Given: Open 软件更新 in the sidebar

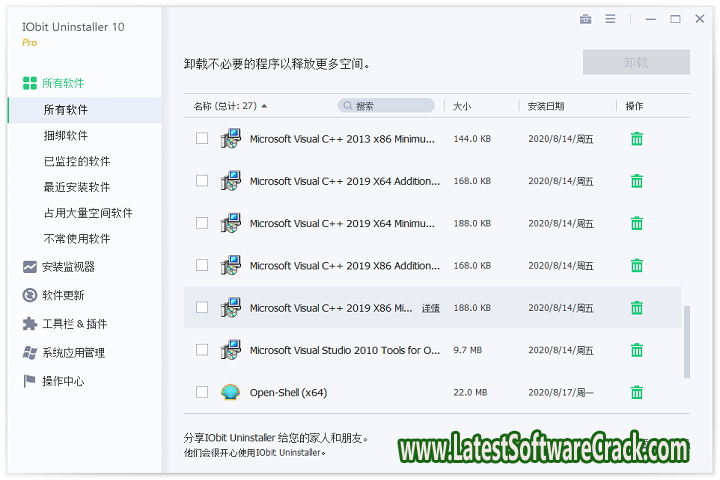Looking at the screenshot, I should 62,295.
